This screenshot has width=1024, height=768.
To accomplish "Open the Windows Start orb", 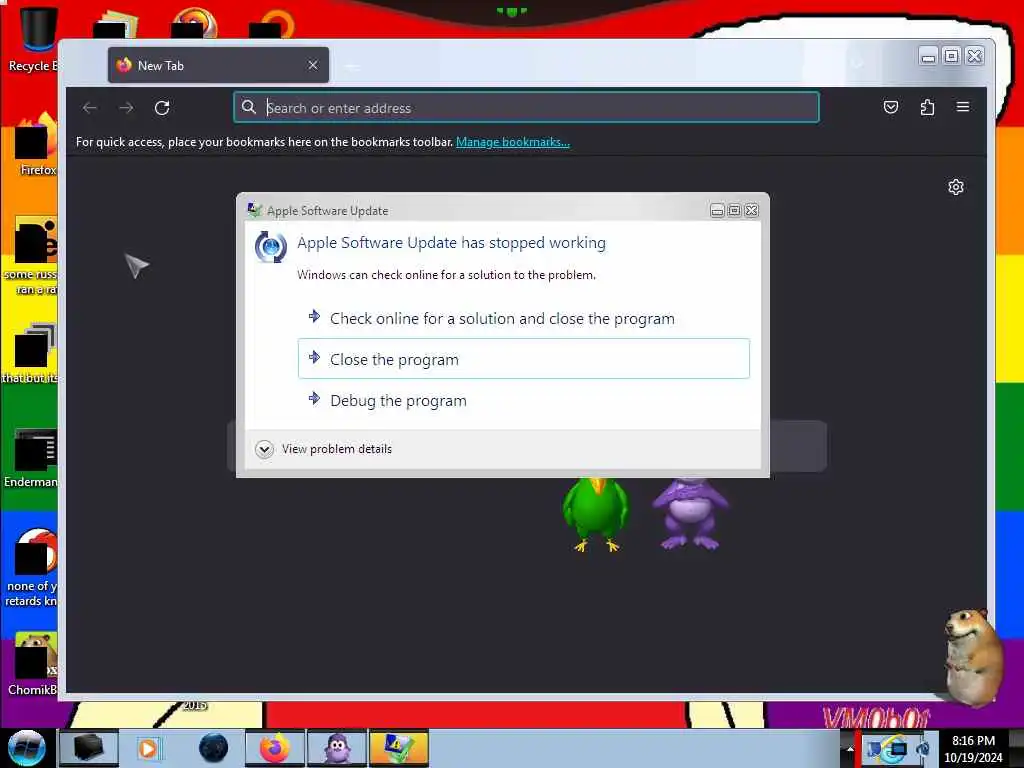I will tap(27, 748).
